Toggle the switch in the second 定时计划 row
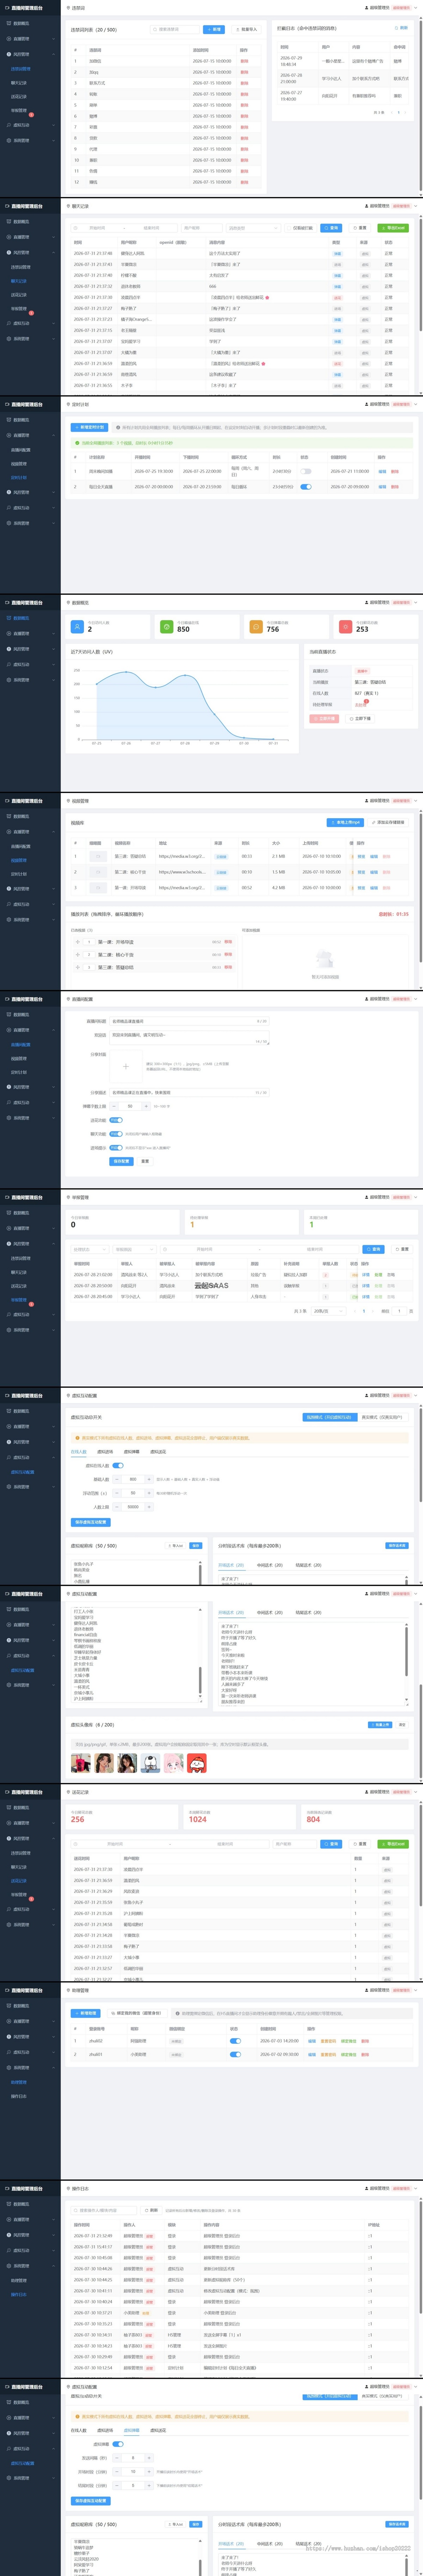The image size is (423, 2576). pos(306,487)
